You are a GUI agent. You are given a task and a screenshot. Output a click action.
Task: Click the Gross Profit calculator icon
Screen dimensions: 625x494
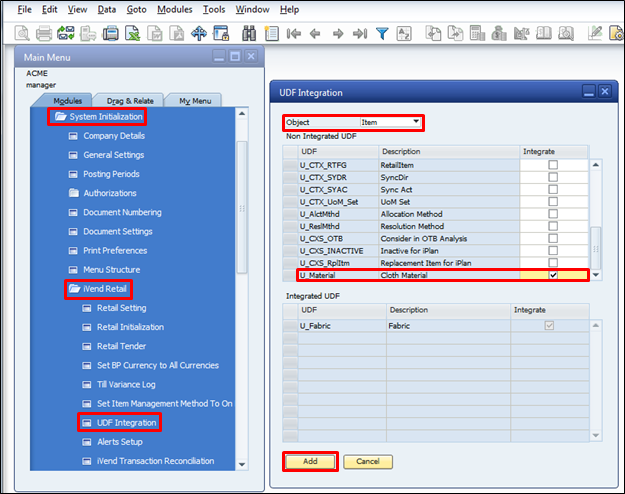click(x=477, y=33)
